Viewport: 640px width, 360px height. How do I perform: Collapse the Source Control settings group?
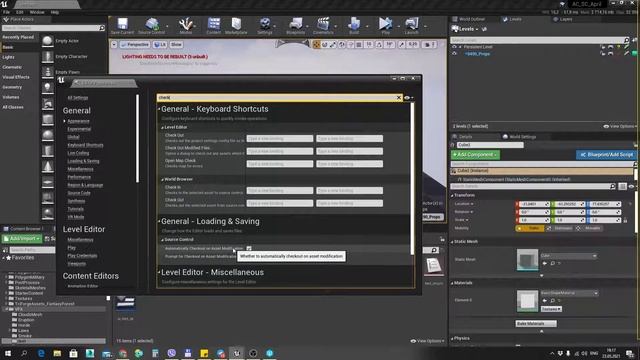point(162,240)
